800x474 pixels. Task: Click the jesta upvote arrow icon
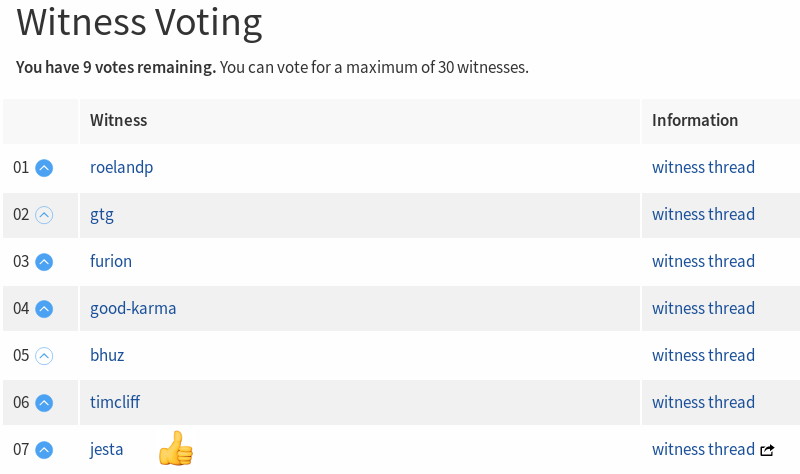(x=44, y=450)
